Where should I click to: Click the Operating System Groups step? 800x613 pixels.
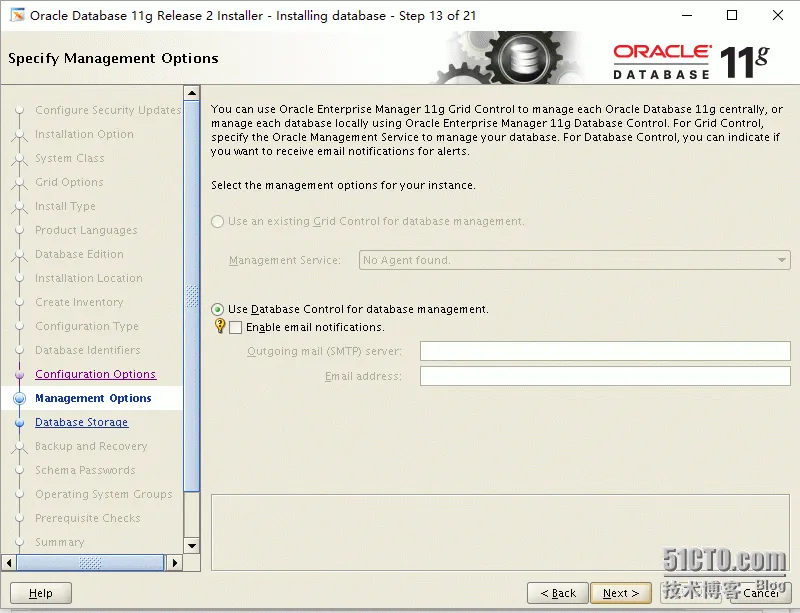tap(104, 494)
